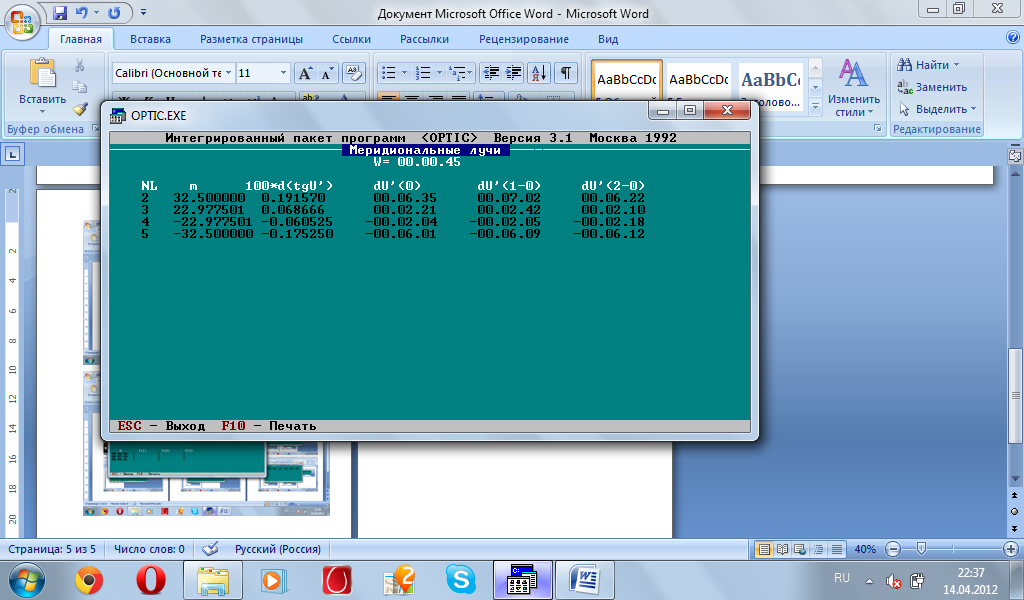The height and width of the screenshot is (600, 1024).
Task: Click the spelling check status icon
Action: point(210,549)
